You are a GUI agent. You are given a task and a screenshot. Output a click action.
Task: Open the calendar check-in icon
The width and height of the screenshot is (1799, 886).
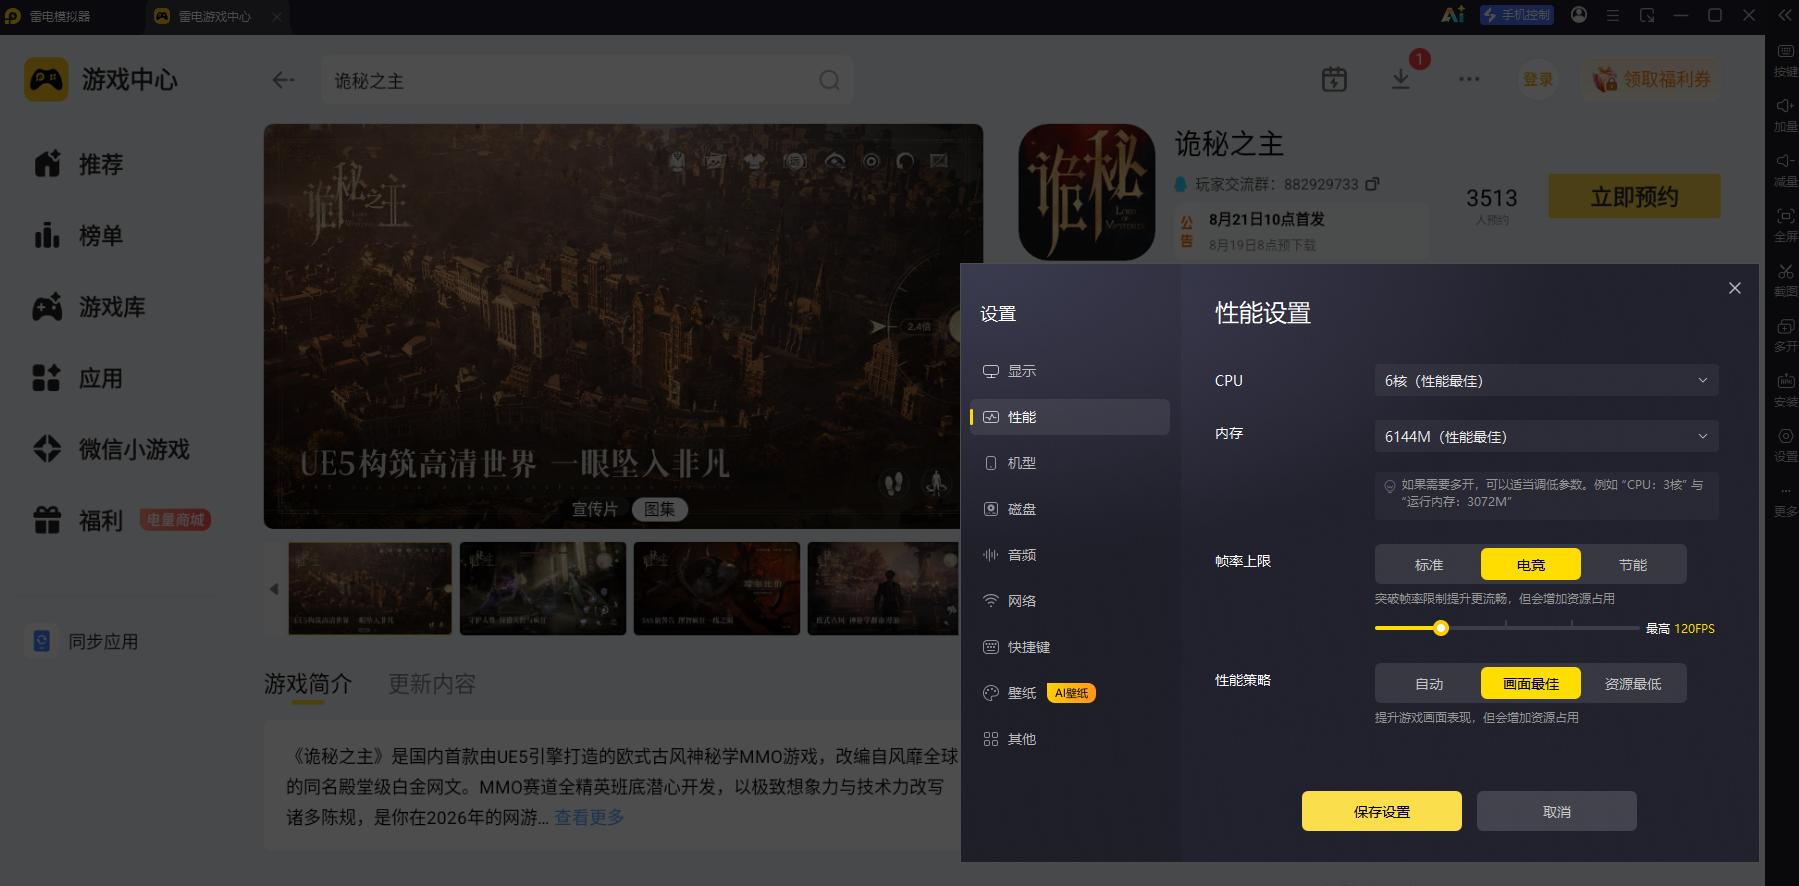[x=1334, y=80]
